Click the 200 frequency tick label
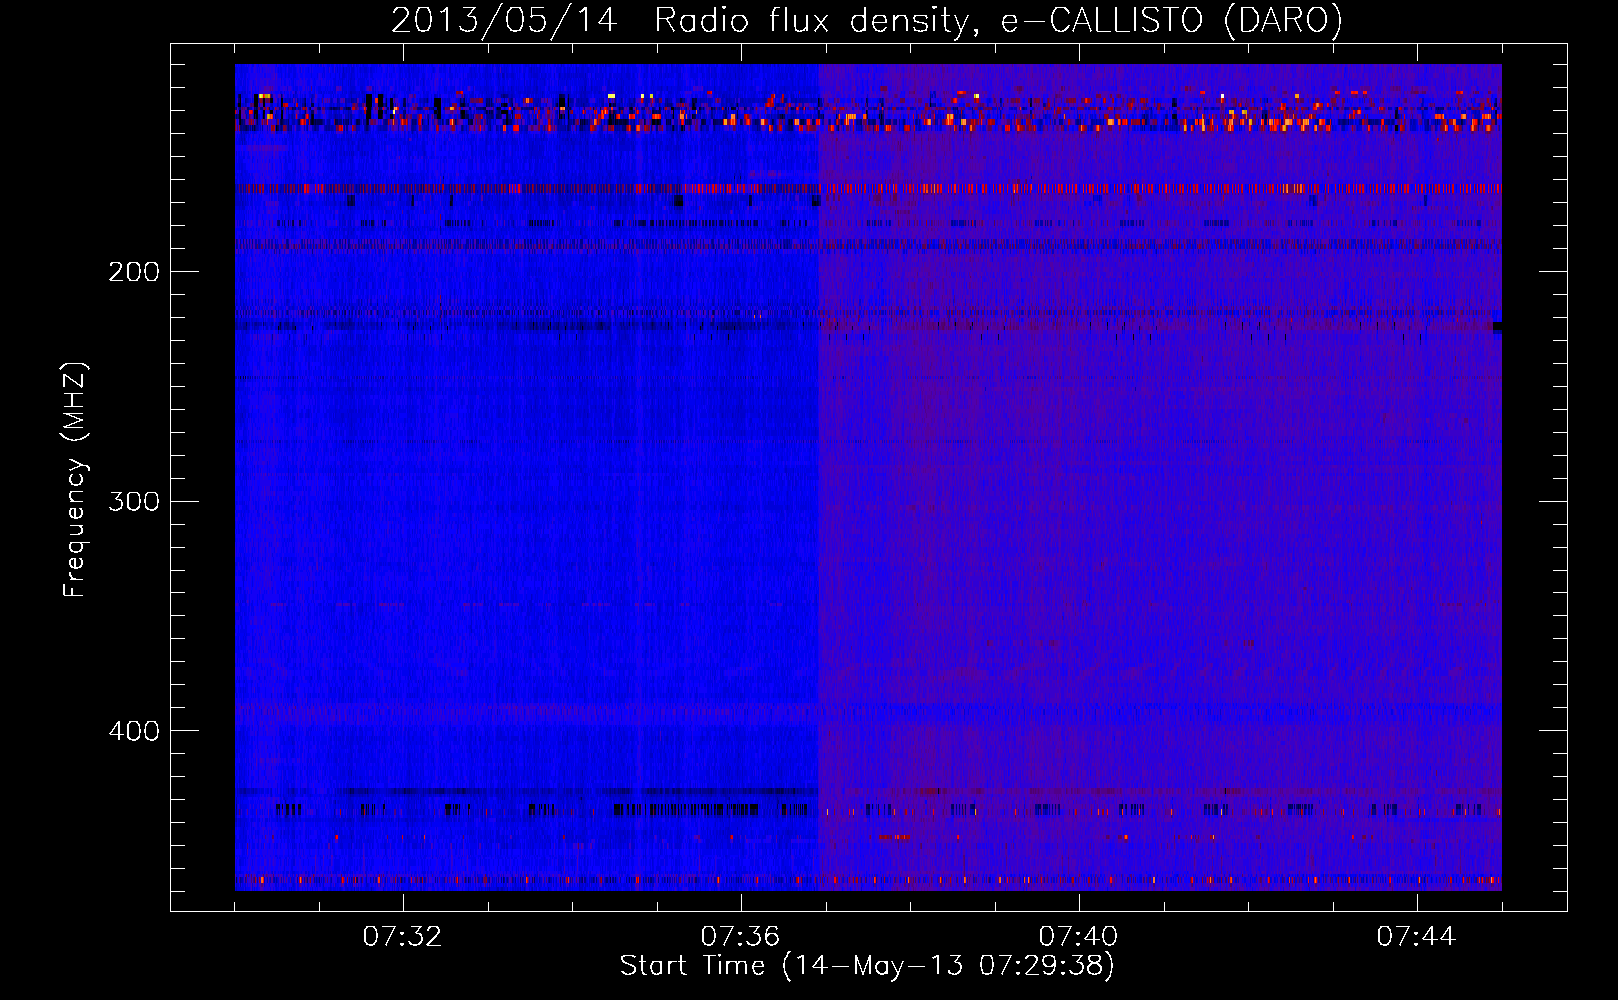The height and width of the screenshot is (1000, 1618). [x=134, y=271]
